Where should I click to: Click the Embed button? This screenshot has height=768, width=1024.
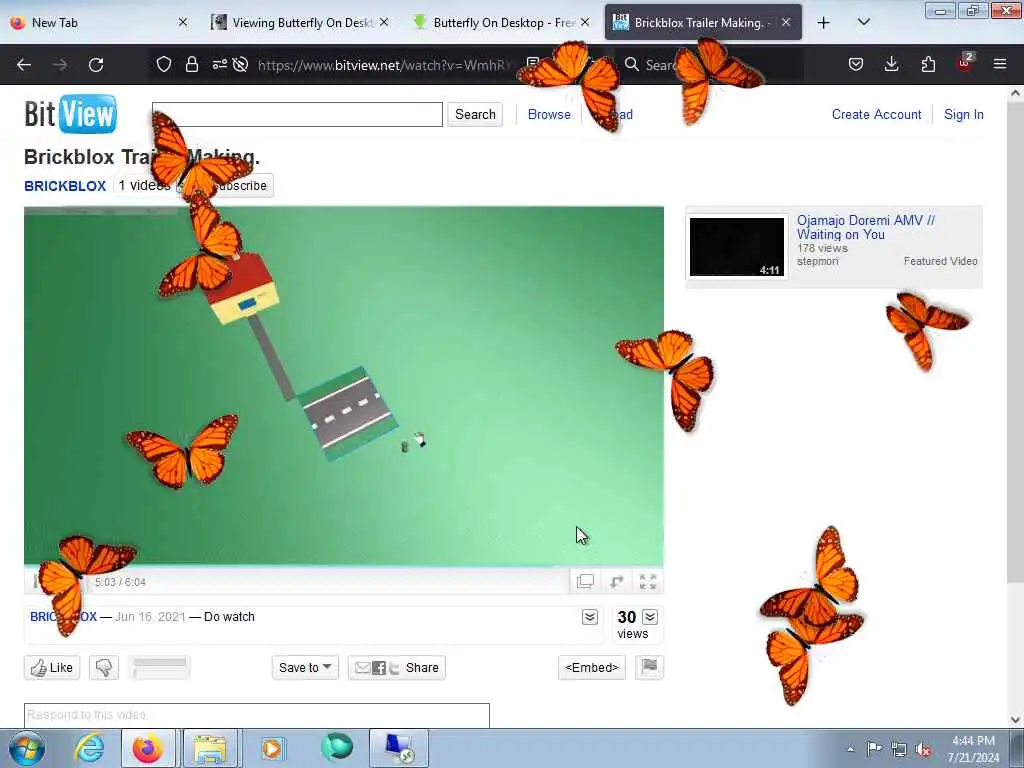tap(592, 667)
